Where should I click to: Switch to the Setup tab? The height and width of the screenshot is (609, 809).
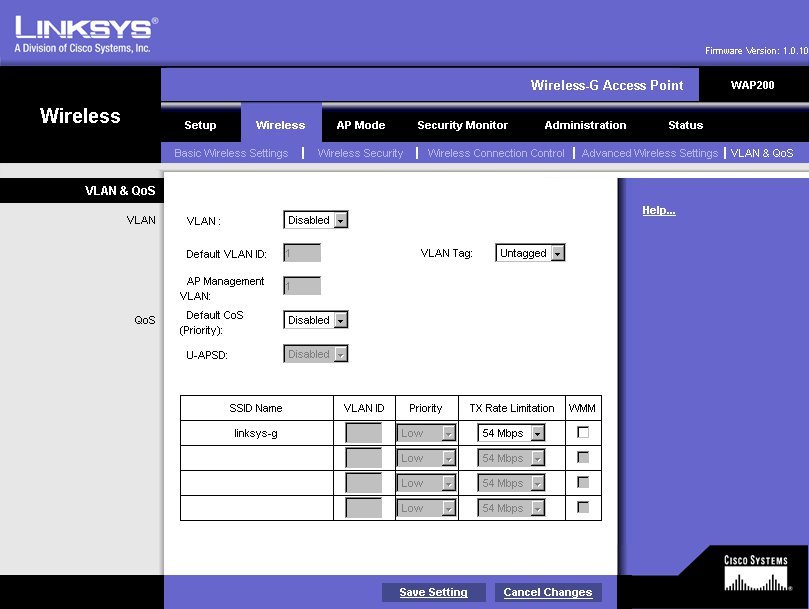pos(200,125)
